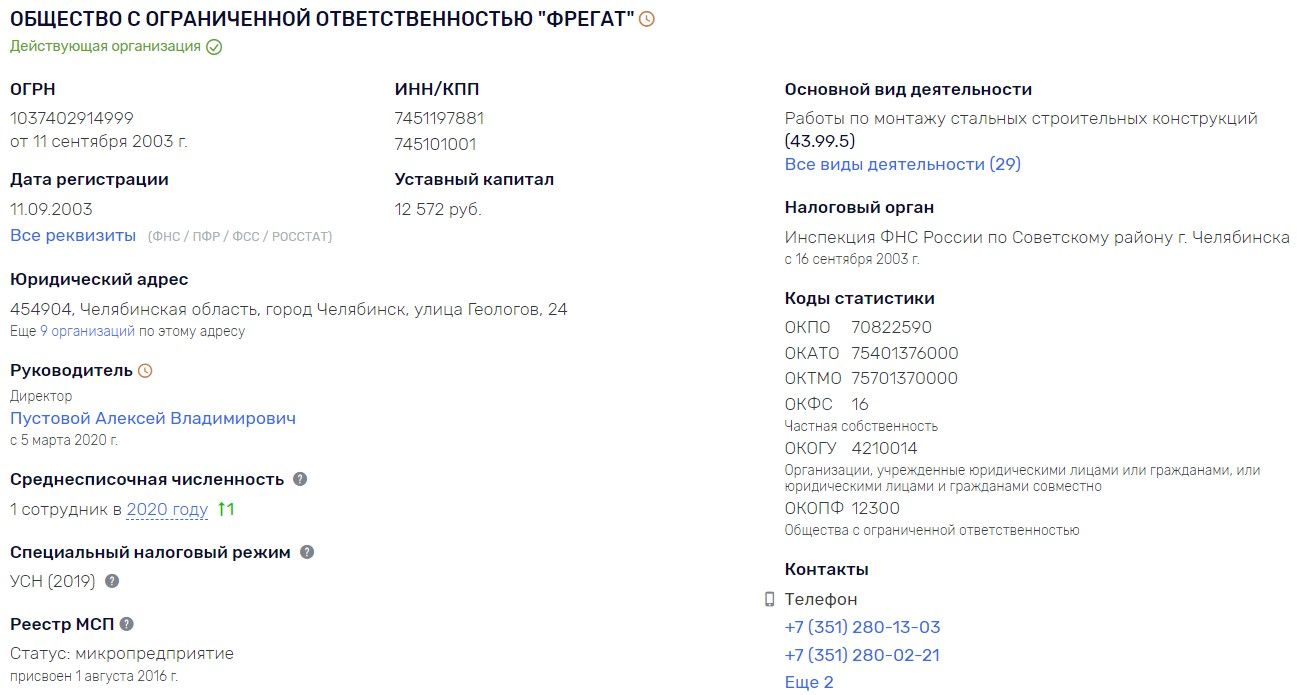Open director Пустовой Алексей Владимирович's profile
Image resolution: width=1297 pixels, height=695 pixels.
click(x=153, y=418)
